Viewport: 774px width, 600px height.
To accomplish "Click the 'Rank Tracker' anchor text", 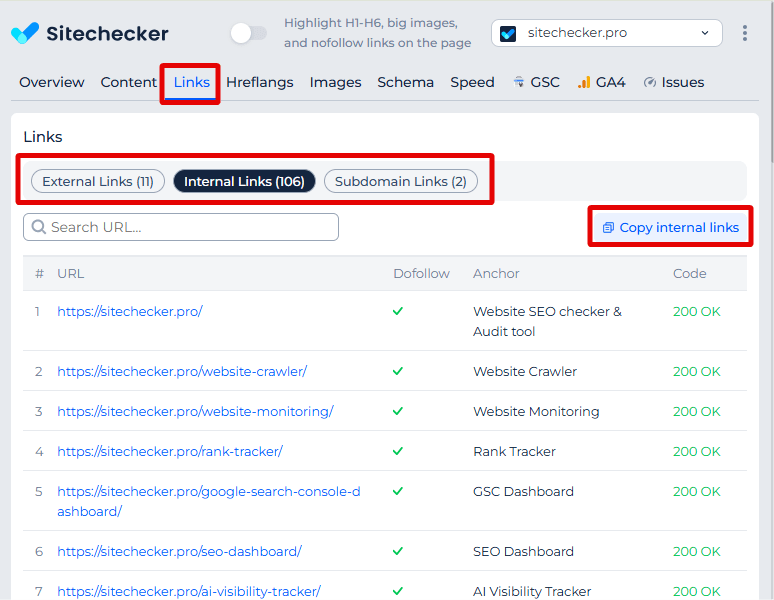I will (x=514, y=451).
